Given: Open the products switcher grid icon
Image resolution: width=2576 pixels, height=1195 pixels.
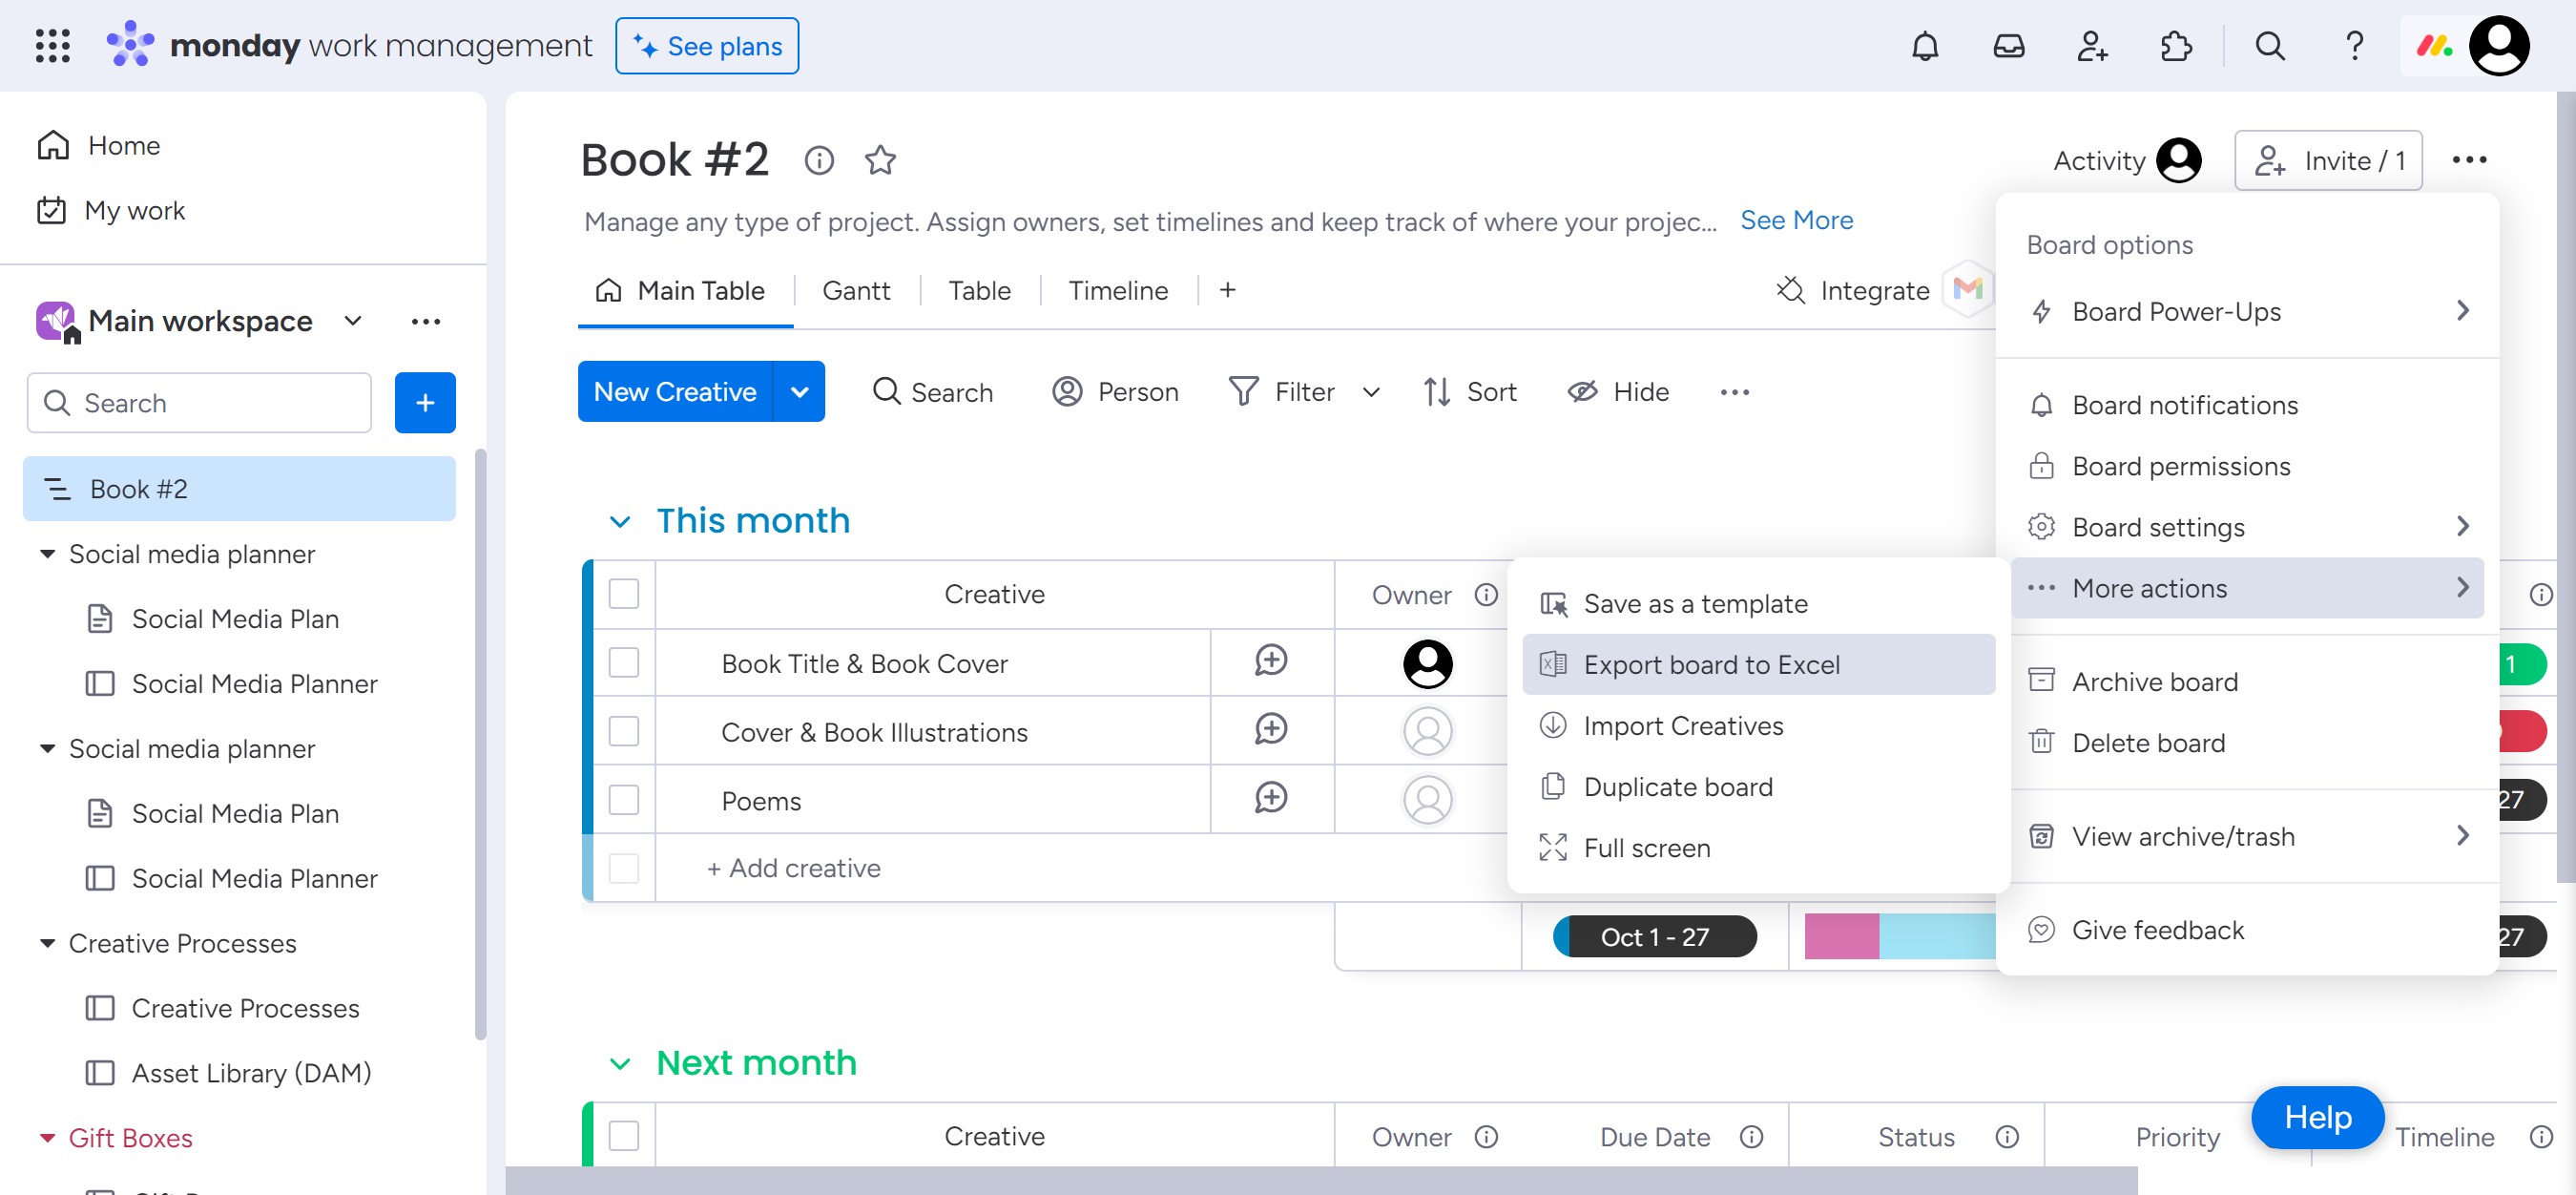Looking at the screenshot, I should [x=52, y=46].
